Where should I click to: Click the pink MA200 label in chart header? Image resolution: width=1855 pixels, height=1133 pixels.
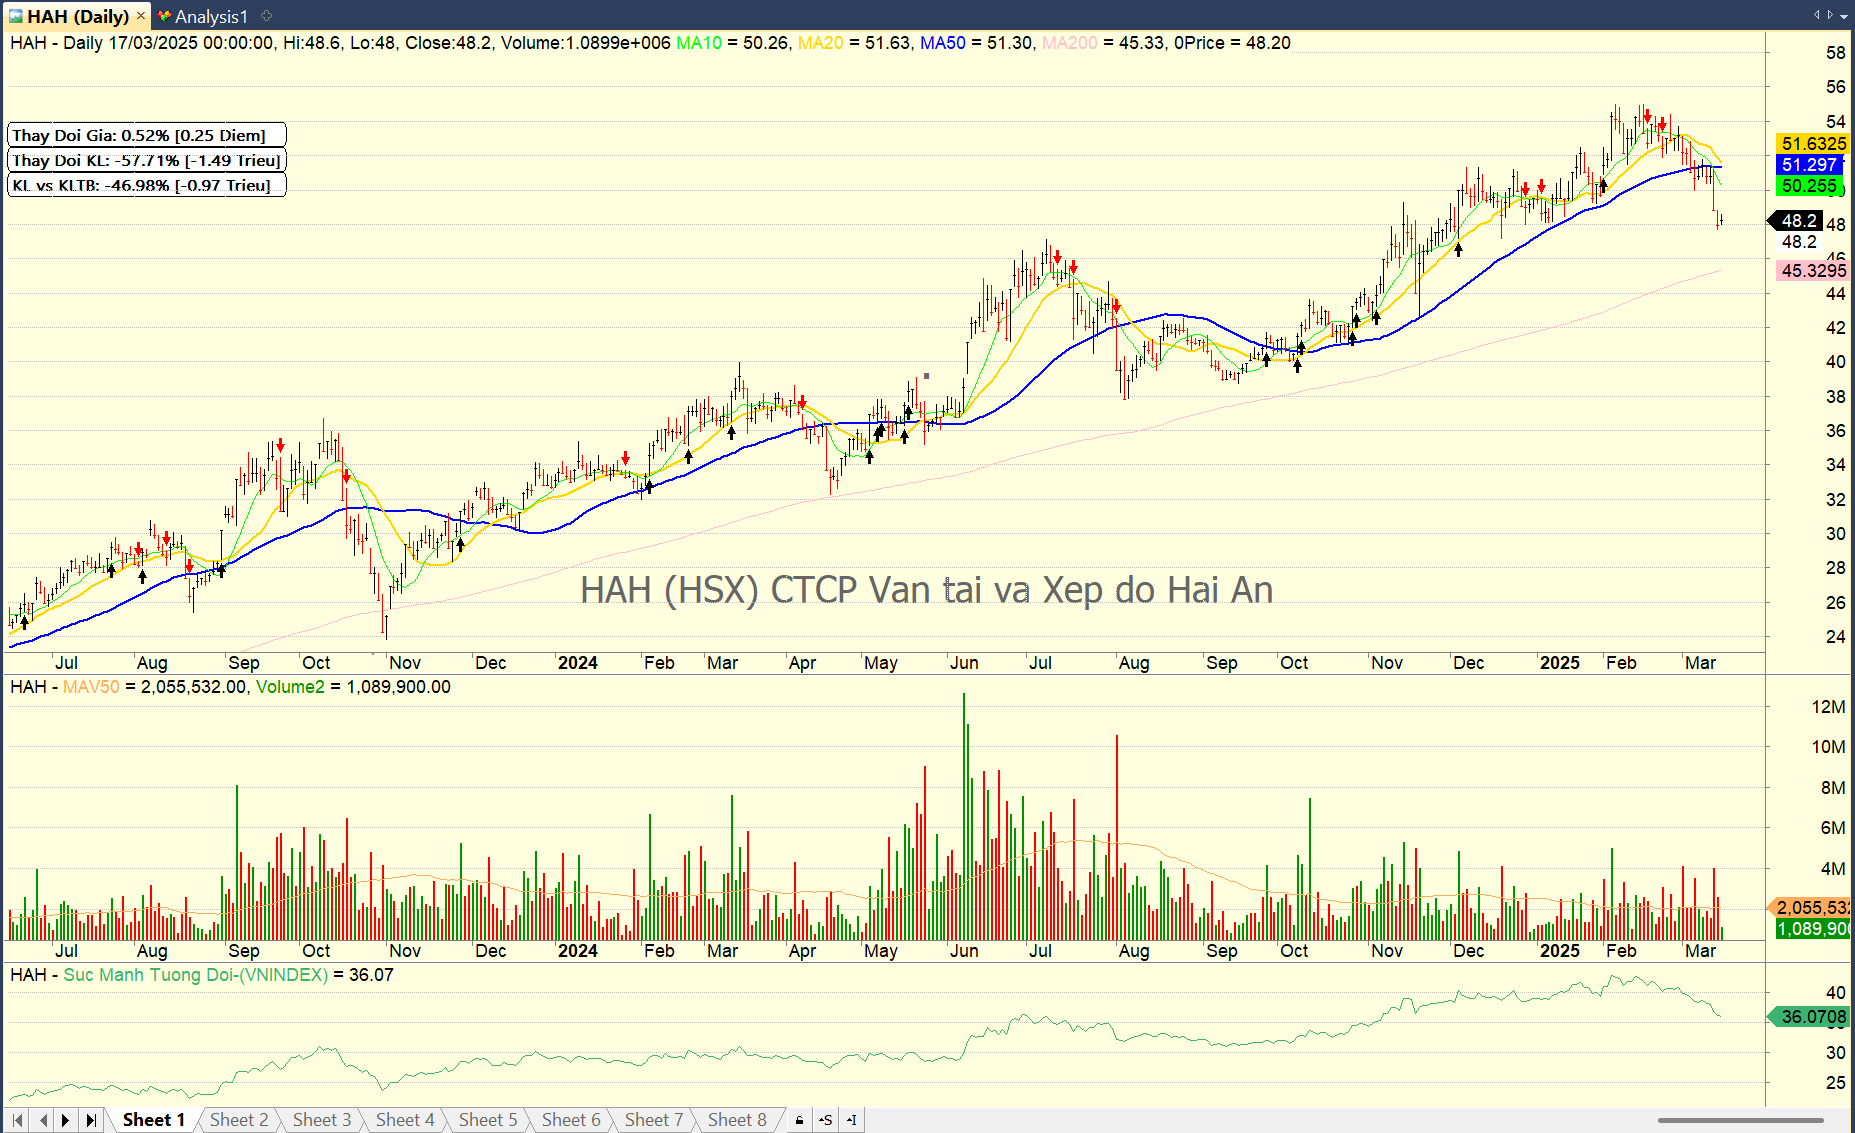tap(1070, 43)
